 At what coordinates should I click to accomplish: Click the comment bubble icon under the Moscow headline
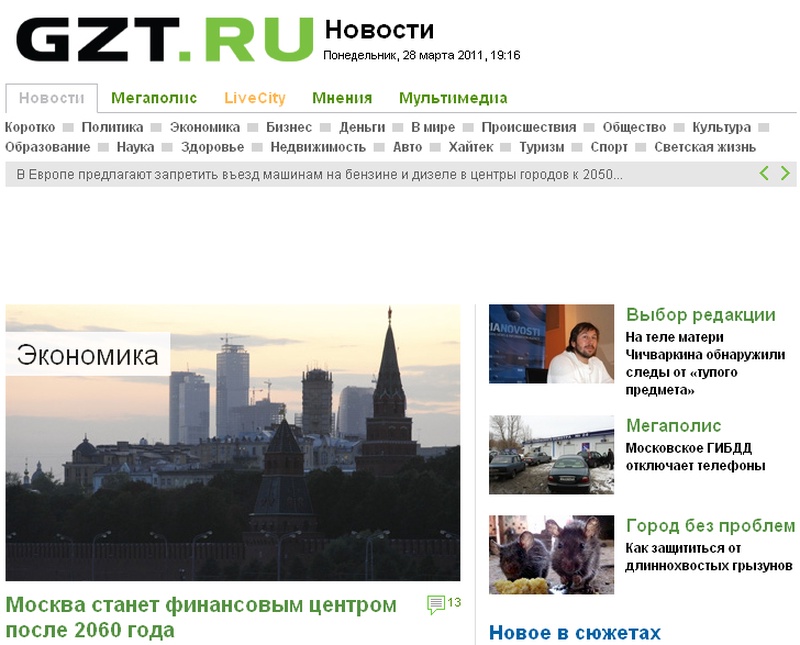tap(436, 602)
